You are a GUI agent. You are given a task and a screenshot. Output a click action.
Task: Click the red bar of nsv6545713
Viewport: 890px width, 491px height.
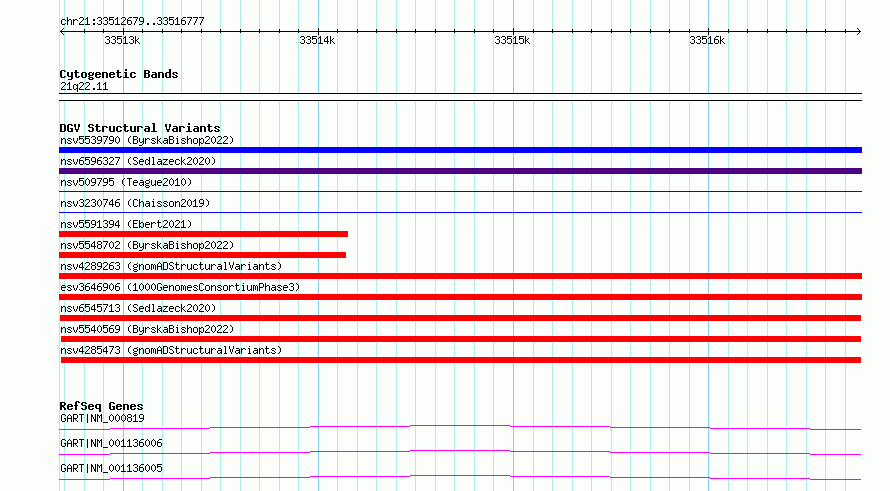[x=460, y=318]
